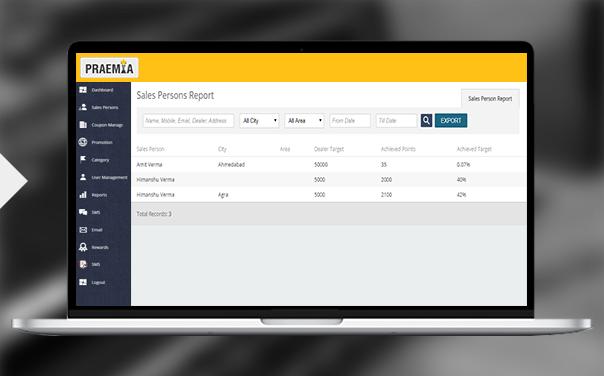Switch to the Sales Person Report tab

pyautogui.click(x=490, y=99)
